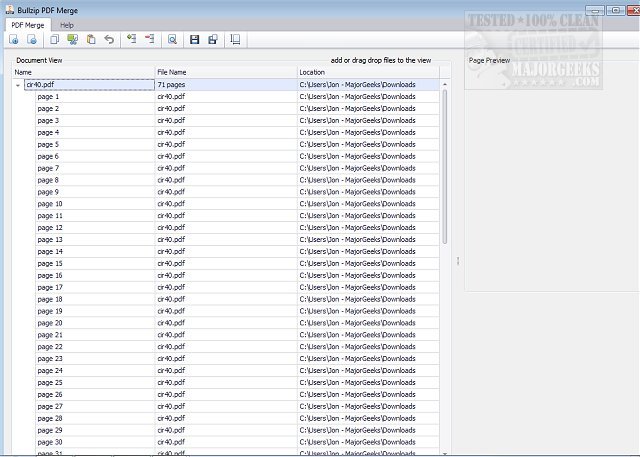Click the rightmost toolbar page icon
640x457 pixels.
[235, 40]
